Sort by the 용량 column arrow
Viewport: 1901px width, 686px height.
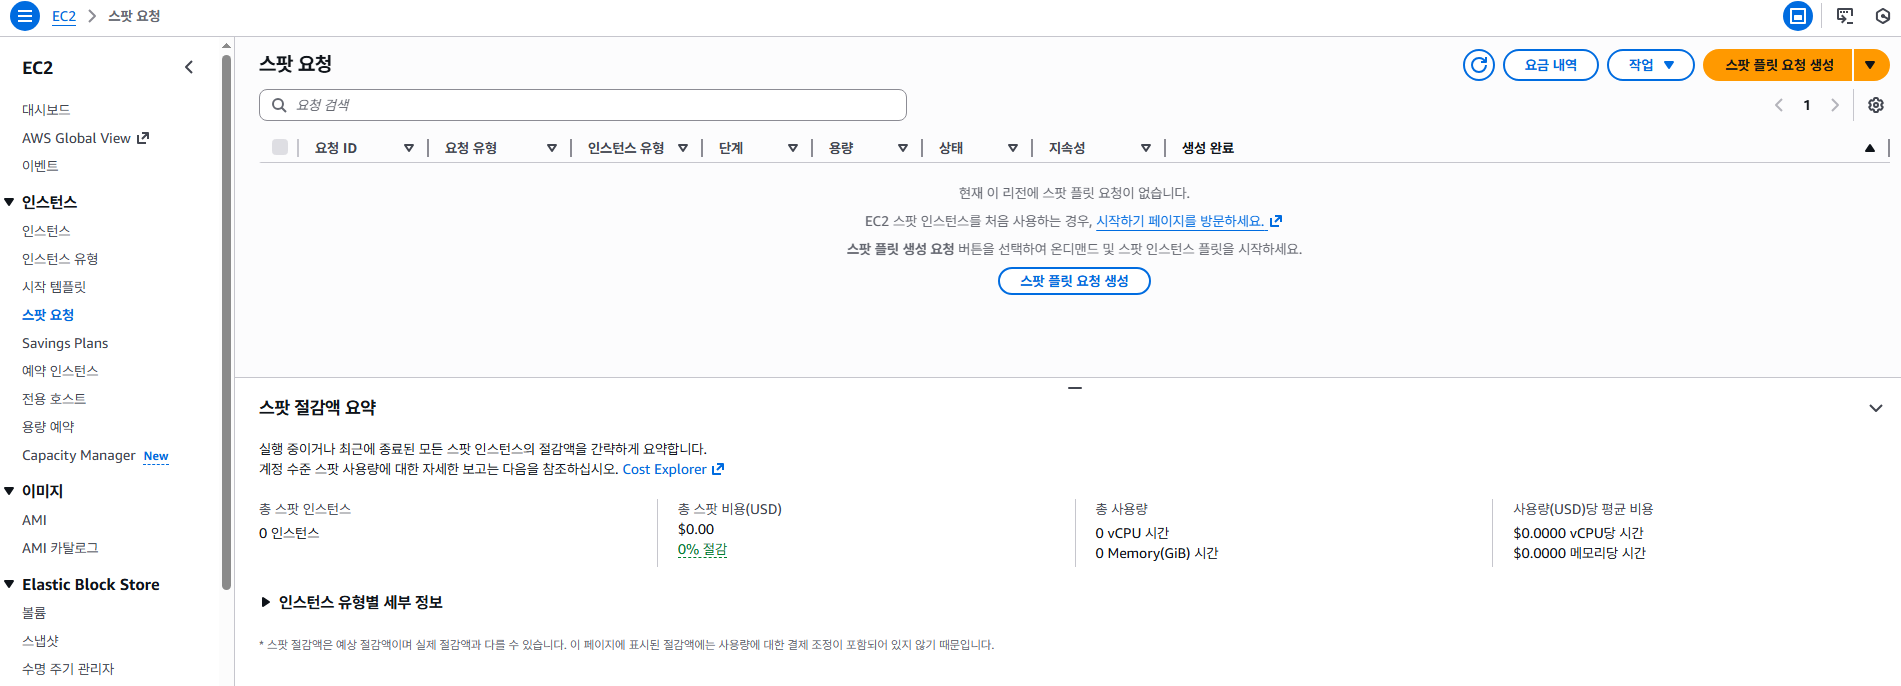[x=903, y=148]
